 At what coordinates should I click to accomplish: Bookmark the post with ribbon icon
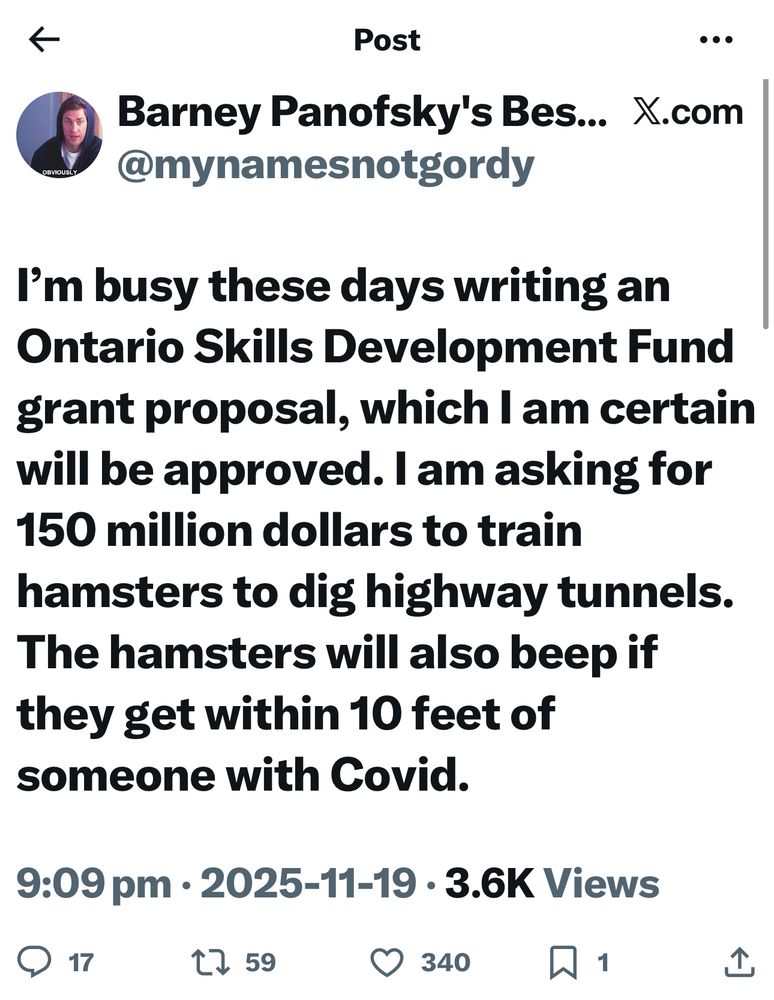pos(563,962)
